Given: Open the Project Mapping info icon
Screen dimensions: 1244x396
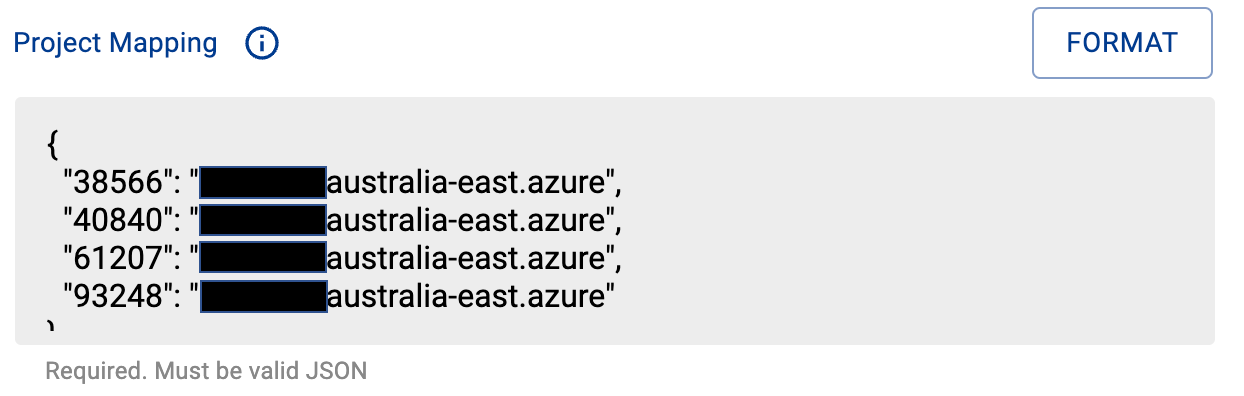Looking at the screenshot, I should (262, 44).
